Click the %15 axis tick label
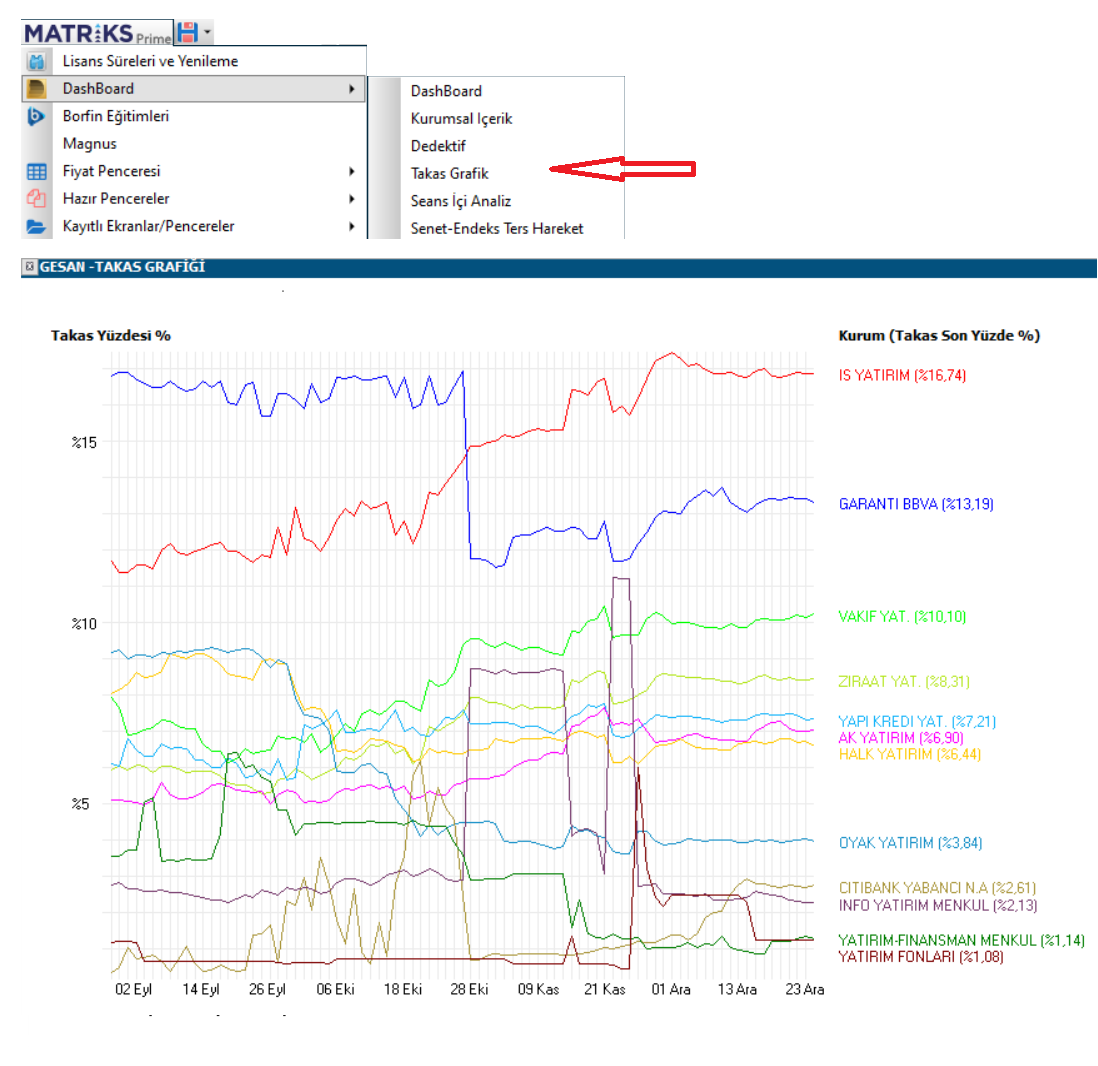1098x1066 pixels. coord(84,443)
